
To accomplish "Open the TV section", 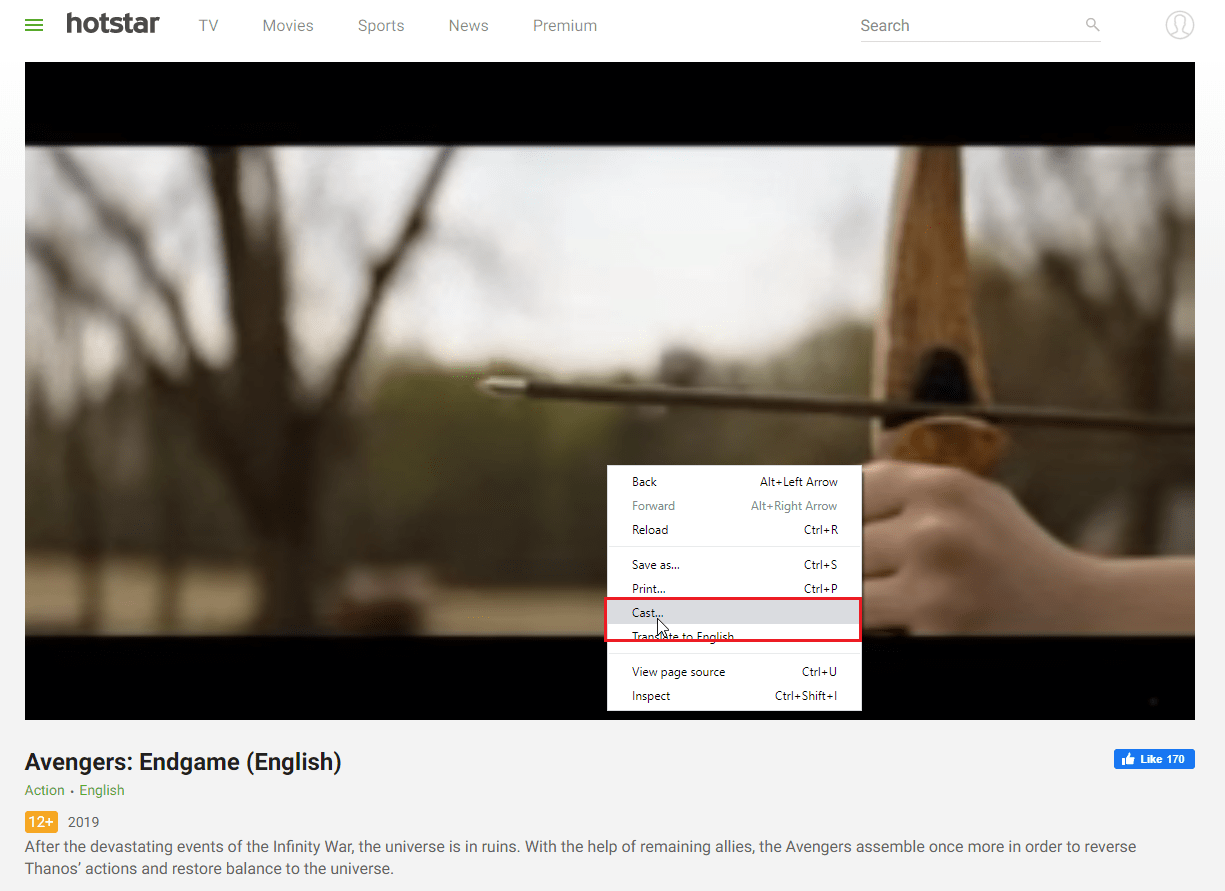I will [208, 26].
